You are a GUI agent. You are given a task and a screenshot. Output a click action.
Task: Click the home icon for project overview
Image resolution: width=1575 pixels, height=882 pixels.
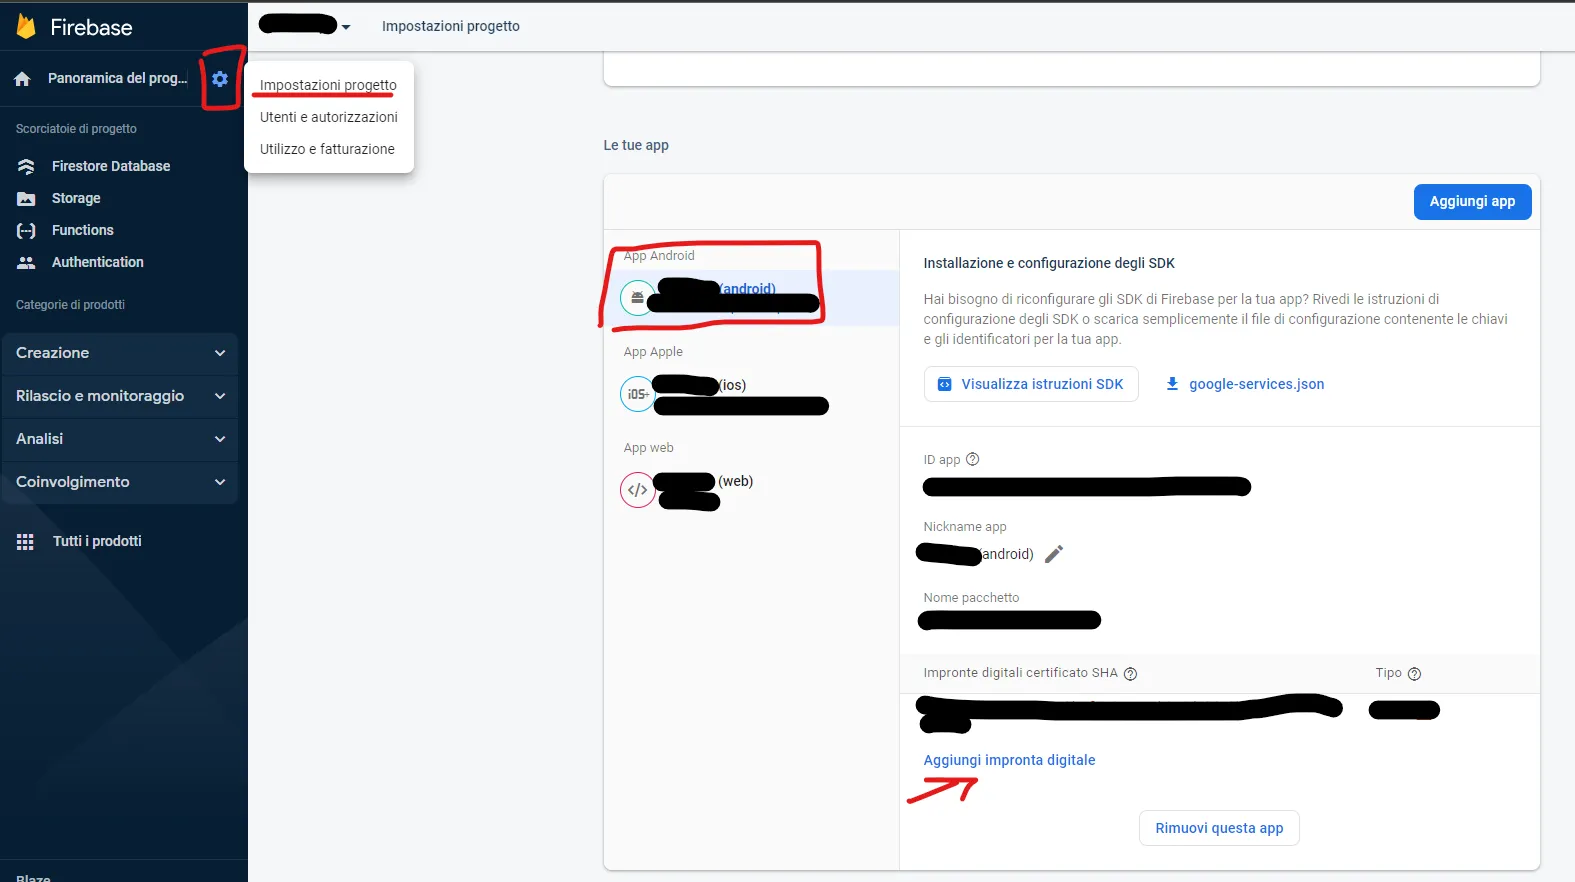coord(22,78)
